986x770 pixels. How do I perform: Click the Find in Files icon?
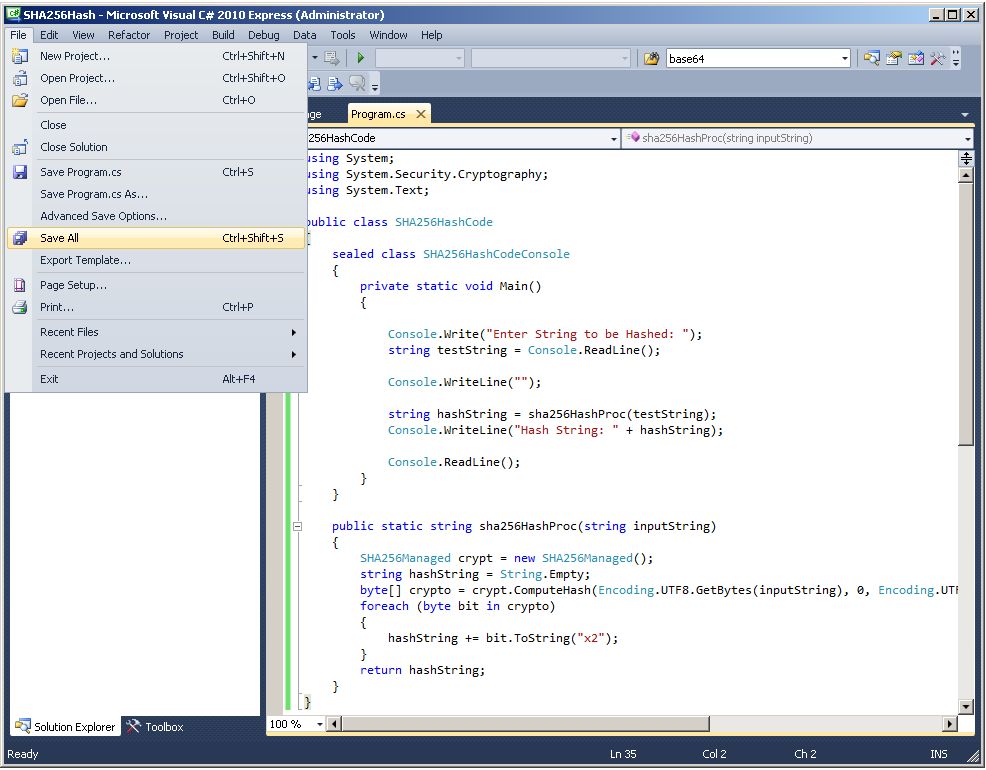(x=652, y=59)
